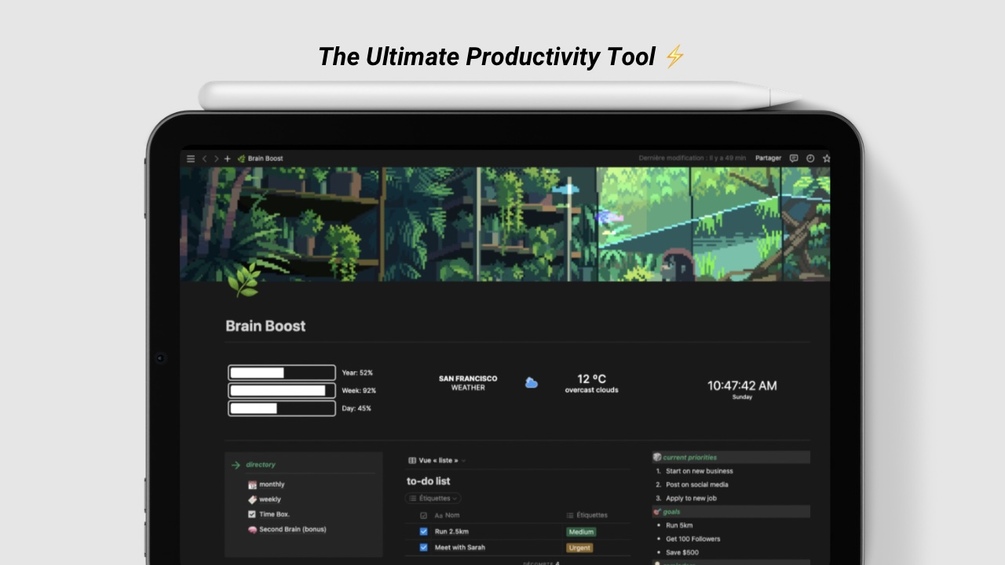Click the Brain Boost page title
Image resolution: width=1005 pixels, height=565 pixels.
265,325
